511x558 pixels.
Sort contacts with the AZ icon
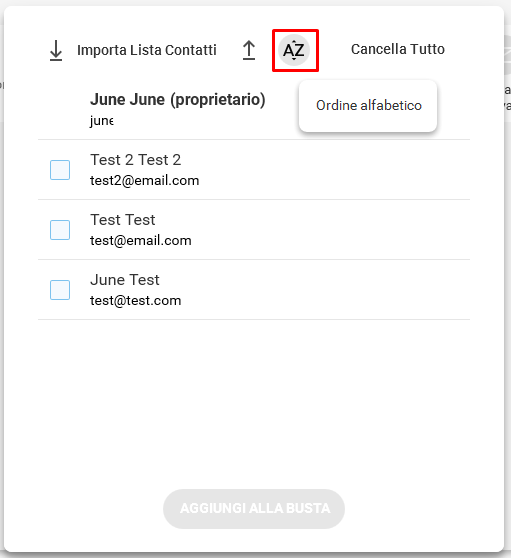[294, 50]
